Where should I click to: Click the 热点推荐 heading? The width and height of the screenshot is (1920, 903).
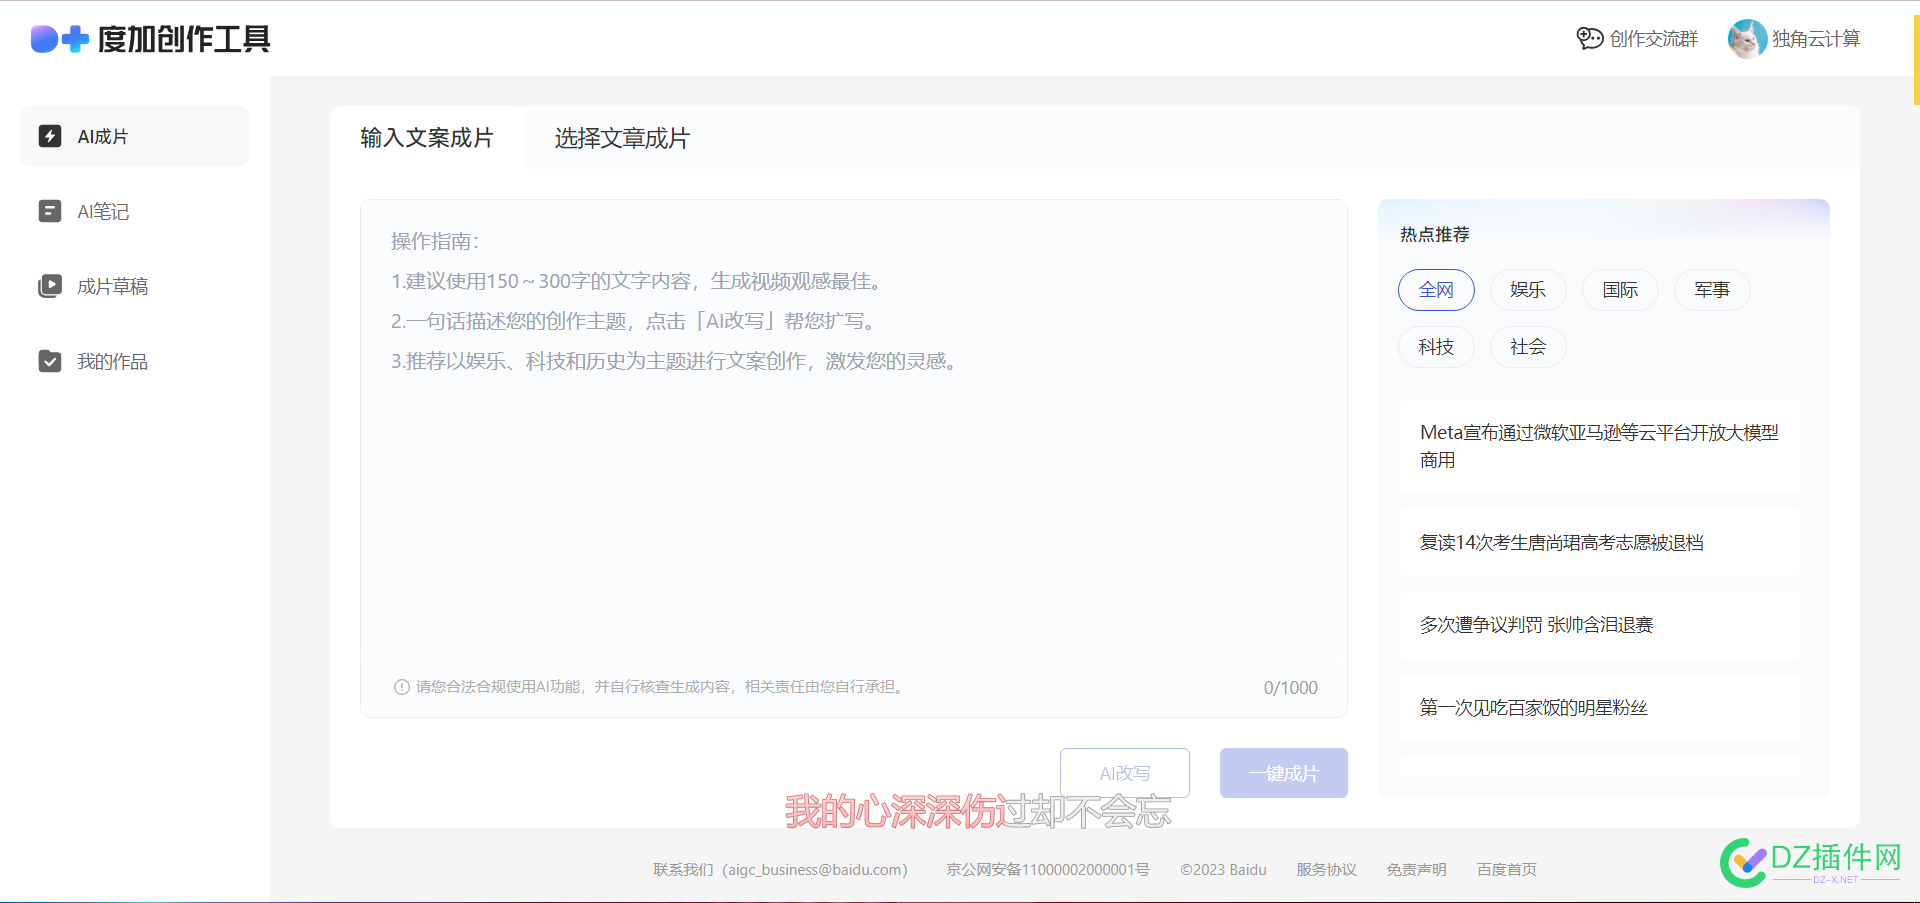[x=1435, y=234]
